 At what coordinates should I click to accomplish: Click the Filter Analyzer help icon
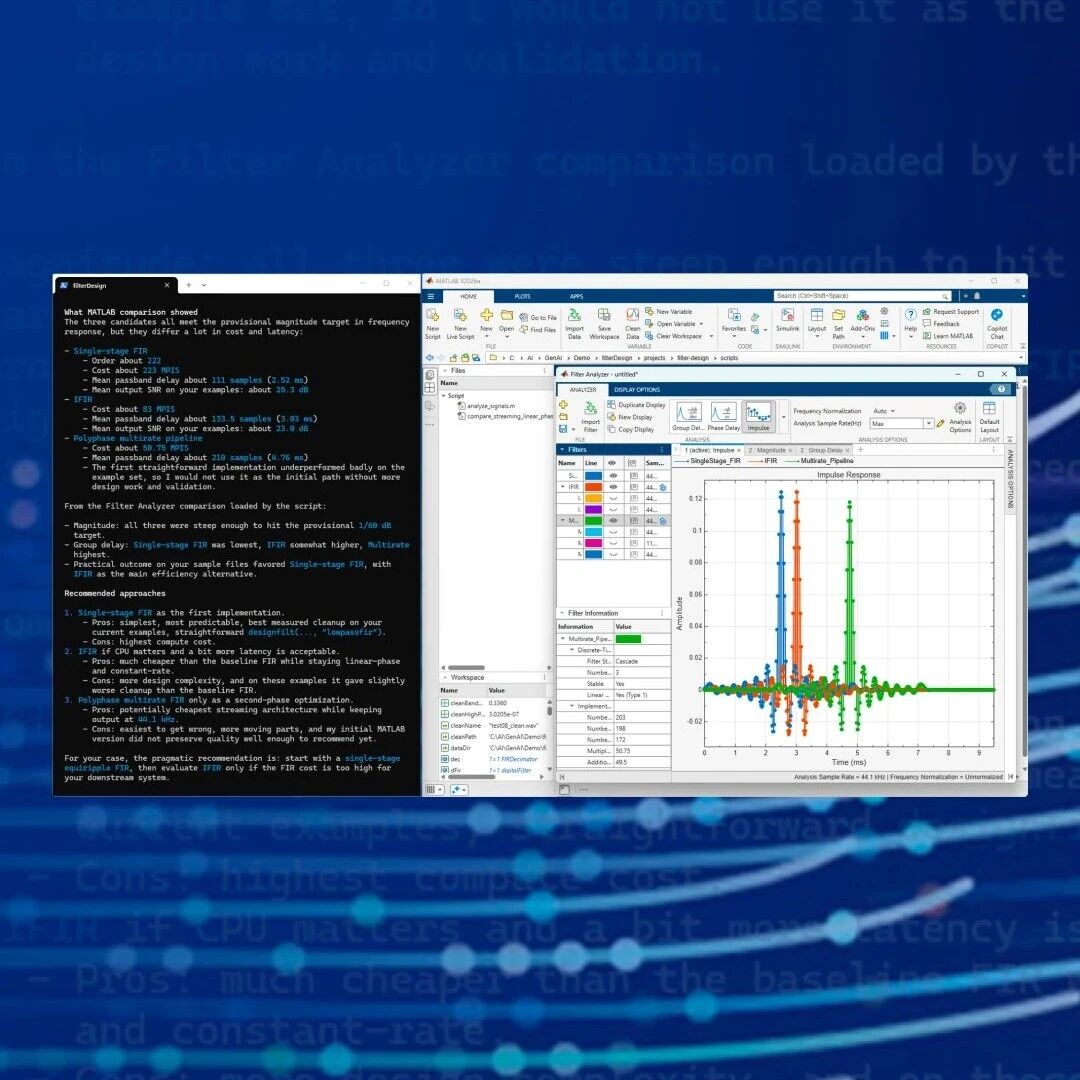pos(1001,389)
